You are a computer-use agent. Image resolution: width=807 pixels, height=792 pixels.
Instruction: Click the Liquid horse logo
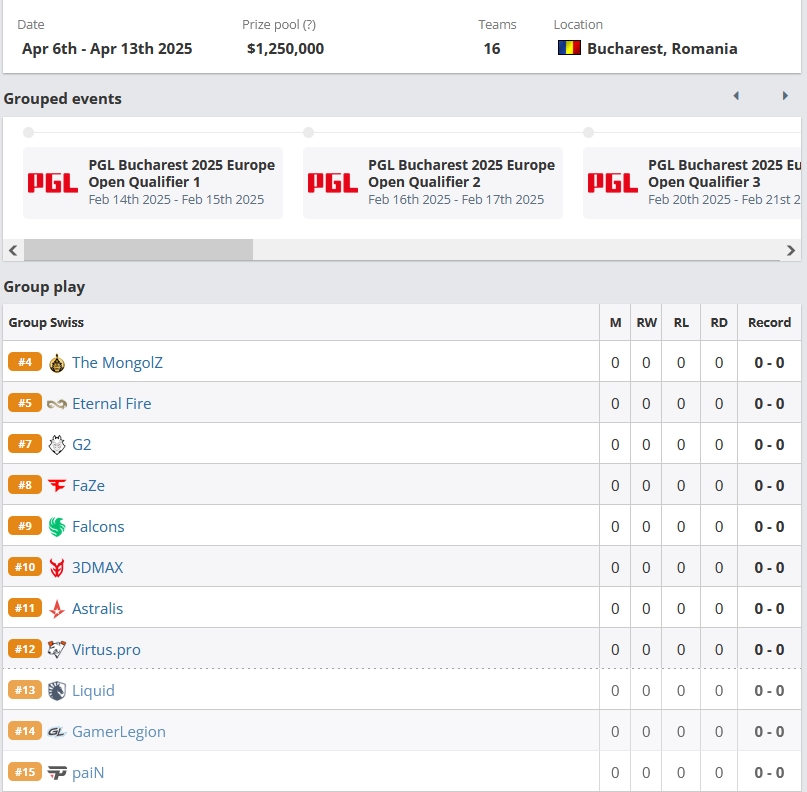[57, 691]
